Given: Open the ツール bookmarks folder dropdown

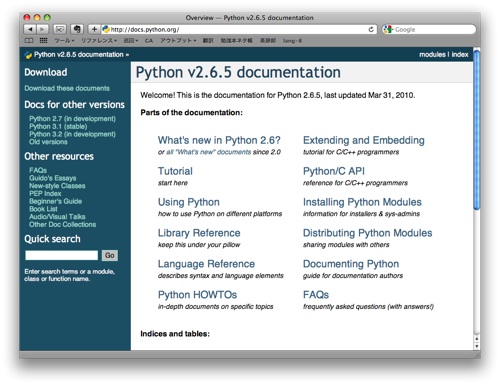Looking at the screenshot, I should [64, 41].
